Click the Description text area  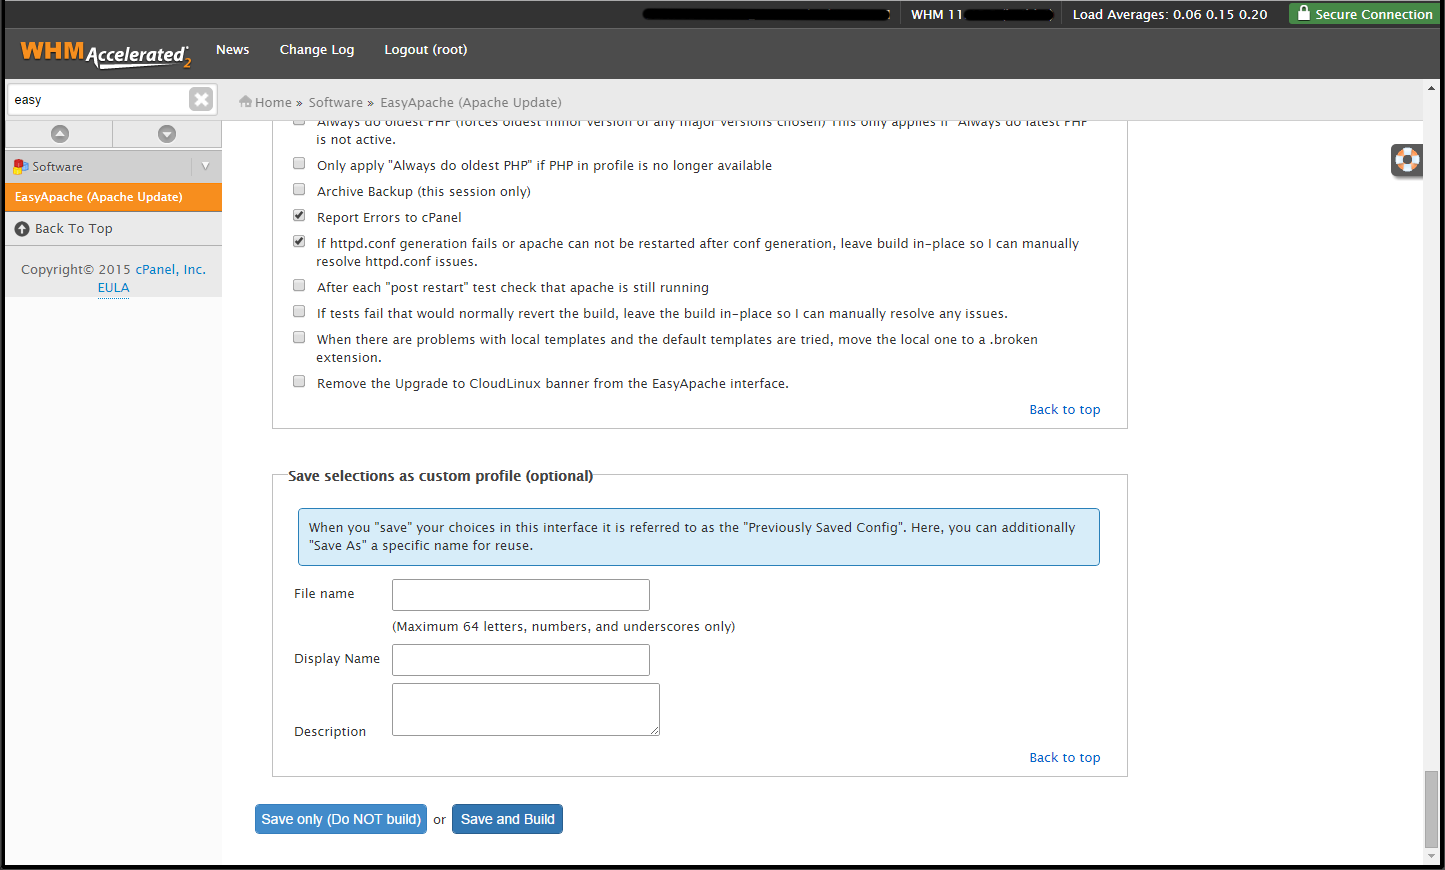[526, 710]
